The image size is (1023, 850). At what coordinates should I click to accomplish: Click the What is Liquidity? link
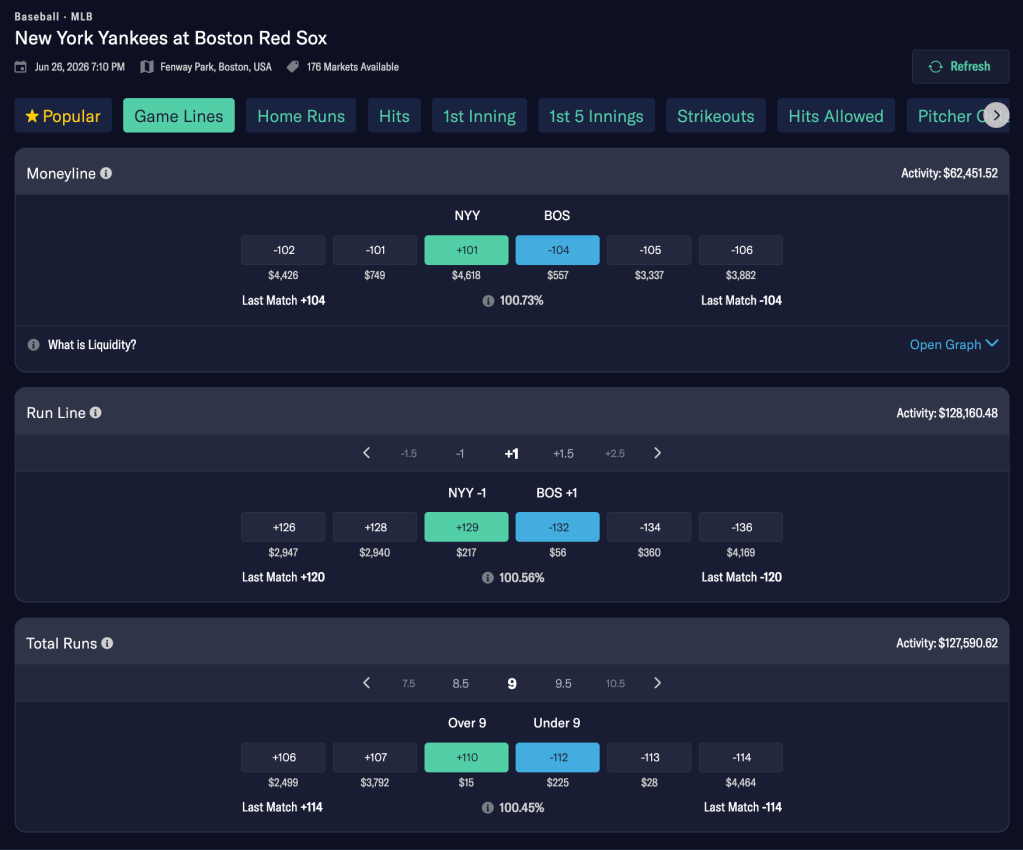coord(92,344)
